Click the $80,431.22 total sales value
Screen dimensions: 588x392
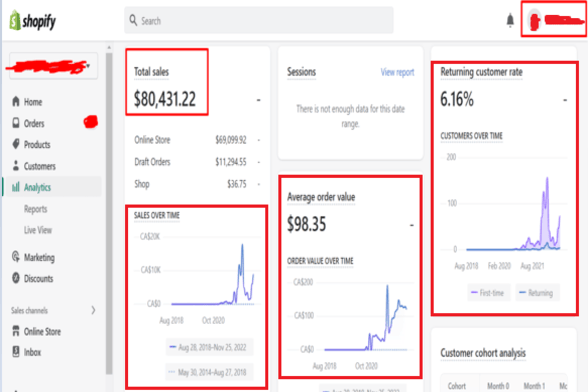(x=165, y=99)
